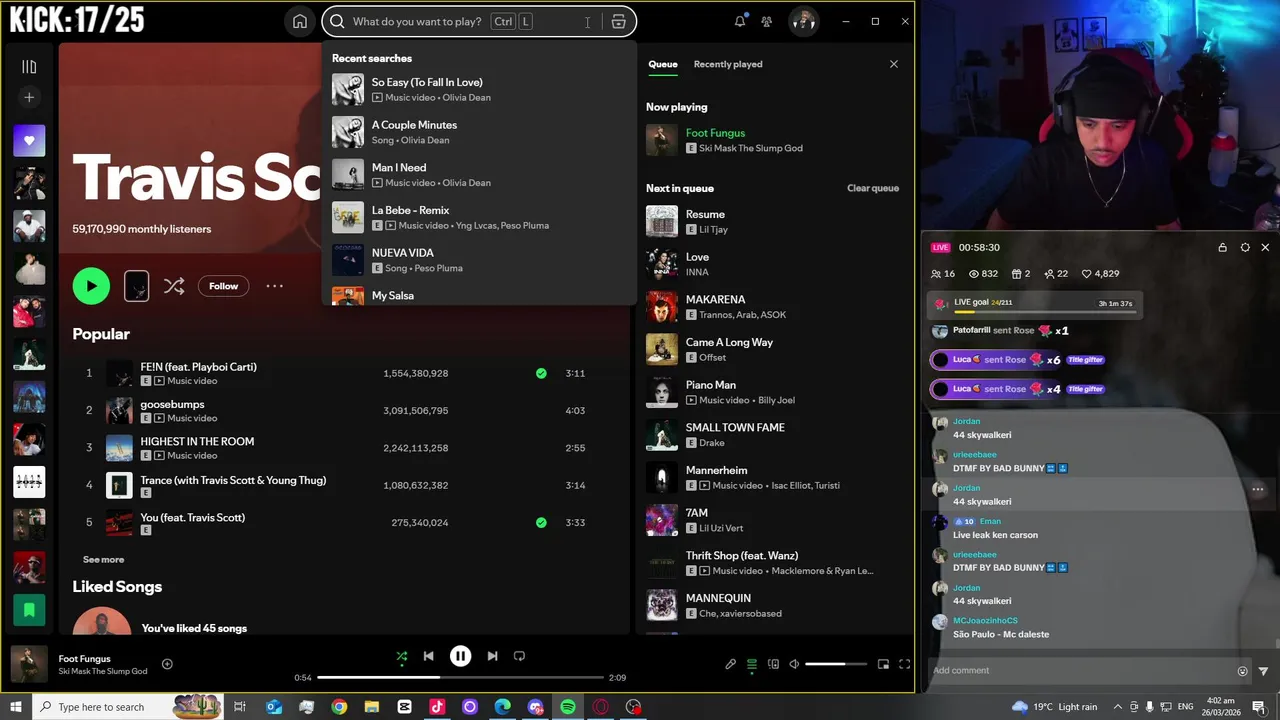Open live overlay settings gear
Viewport: 1280px width, 720px height.
pyautogui.click(x=1245, y=247)
